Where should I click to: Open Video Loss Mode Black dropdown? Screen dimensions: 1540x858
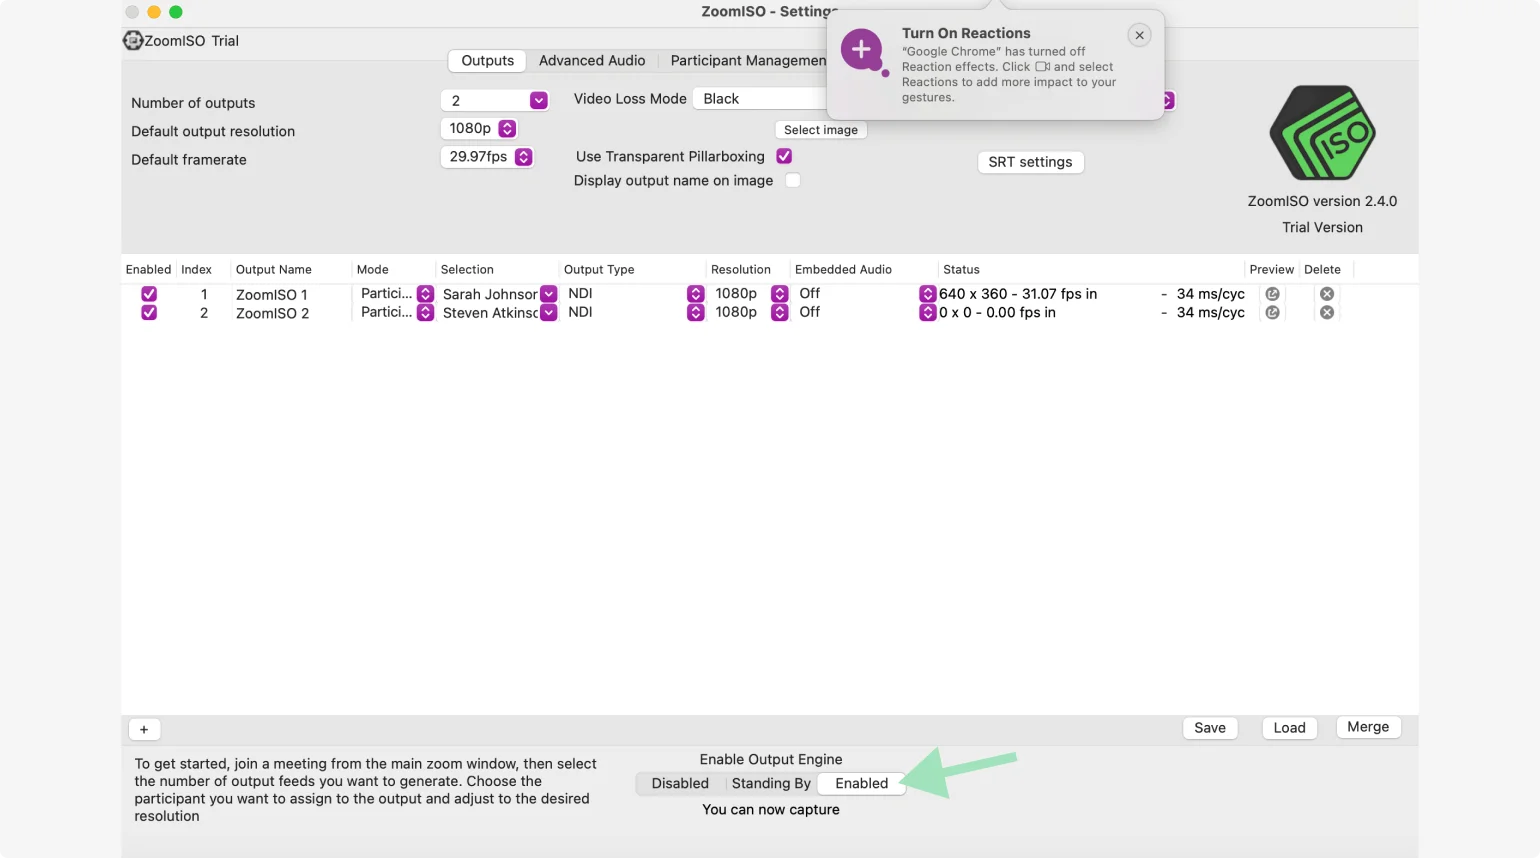point(762,98)
